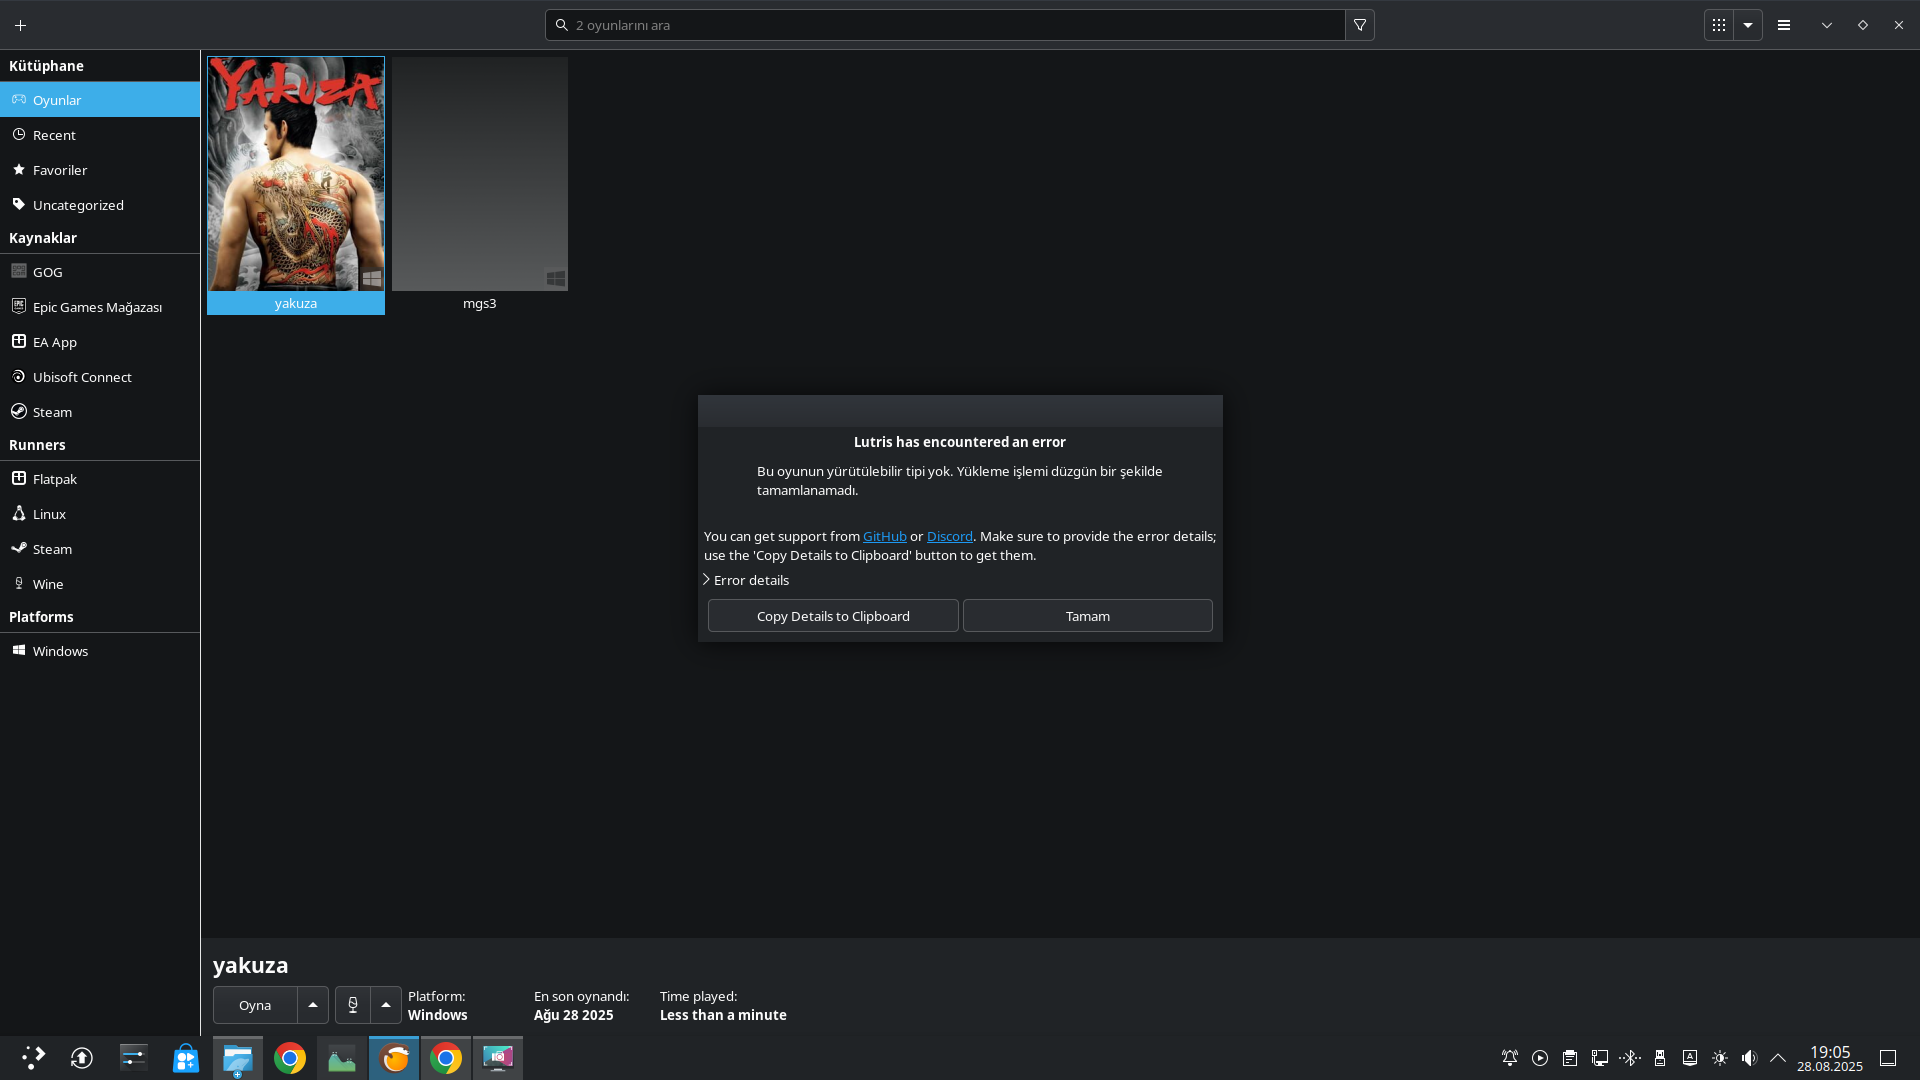Click the Oyna play button
The height and width of the screenshot is (1080, 1920).
(255, 1005)
